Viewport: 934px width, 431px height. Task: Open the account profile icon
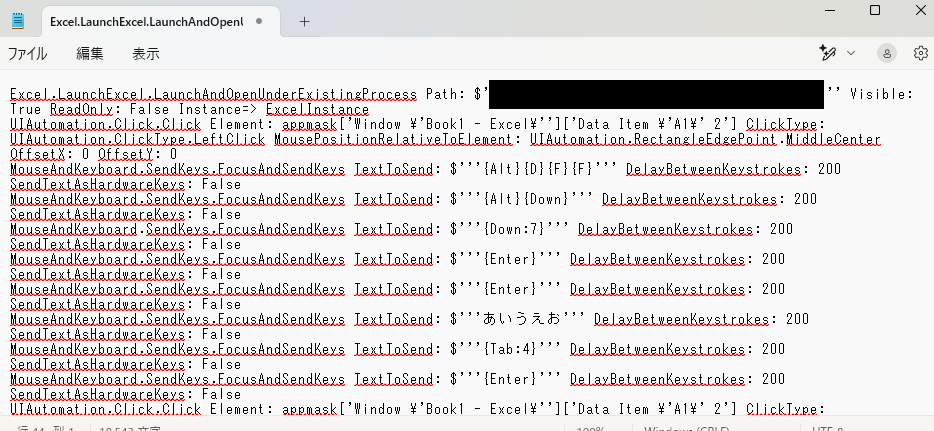tap(886, 53)
